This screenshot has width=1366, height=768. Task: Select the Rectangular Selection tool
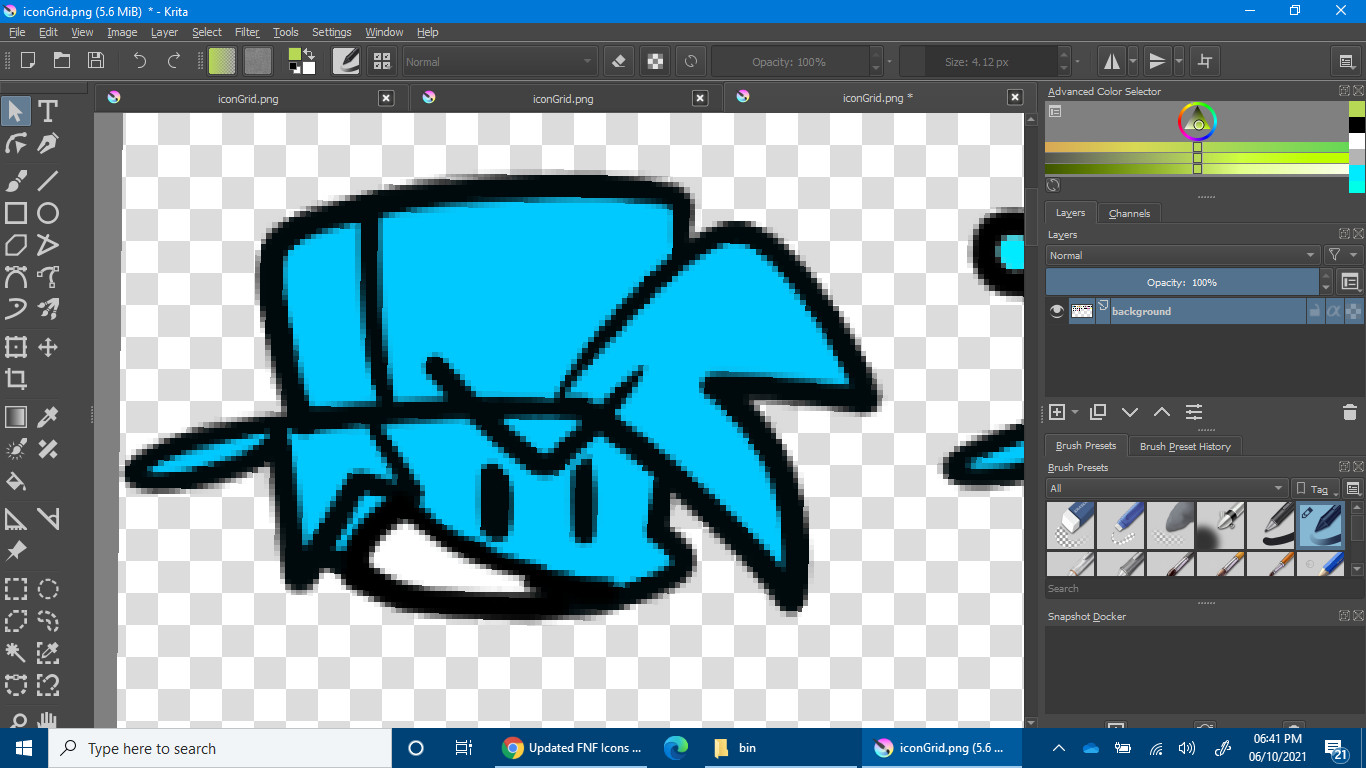click(16, 588)
